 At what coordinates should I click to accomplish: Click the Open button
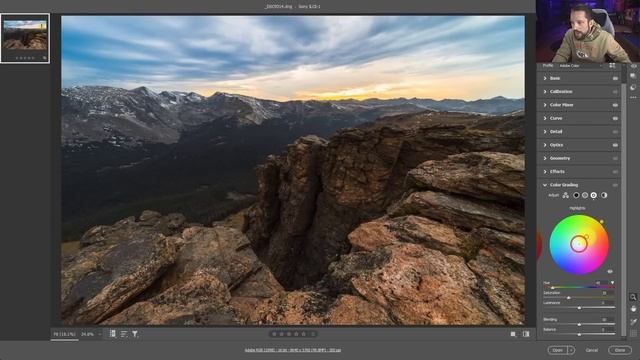[x=558, y=350]
